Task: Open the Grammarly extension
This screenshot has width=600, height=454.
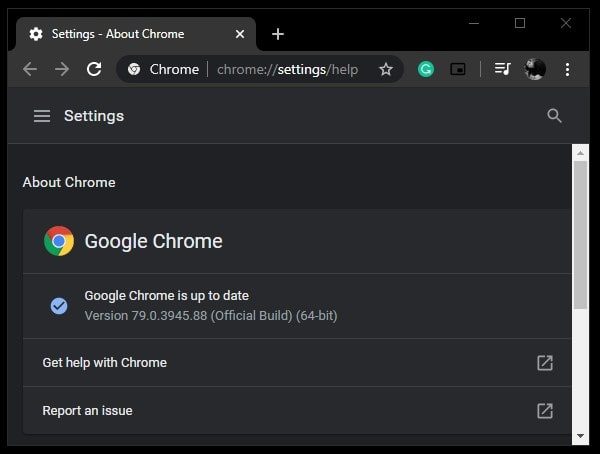Action: pos(426,69)
